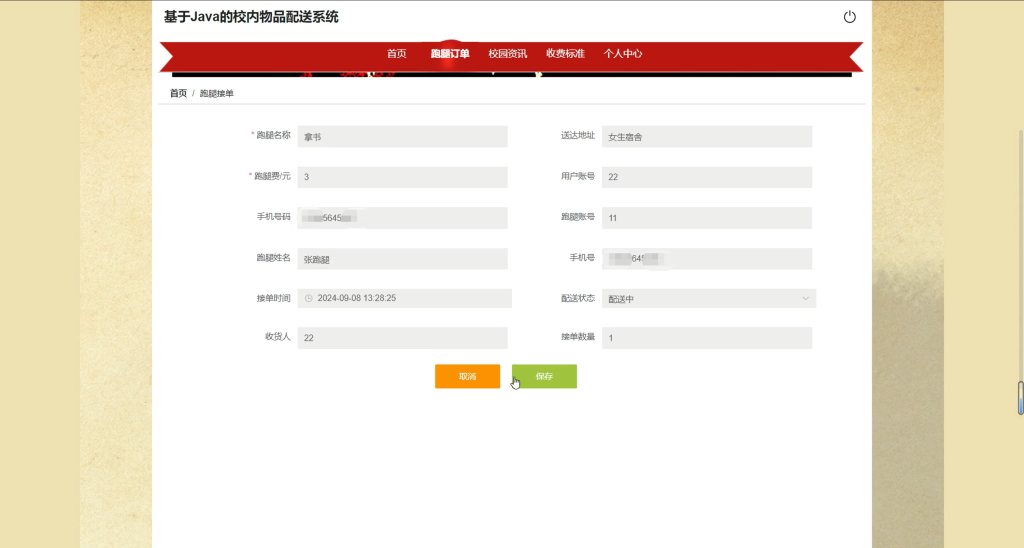
Task: Open 收费标准 menu item
Action: tap(565, 54)
